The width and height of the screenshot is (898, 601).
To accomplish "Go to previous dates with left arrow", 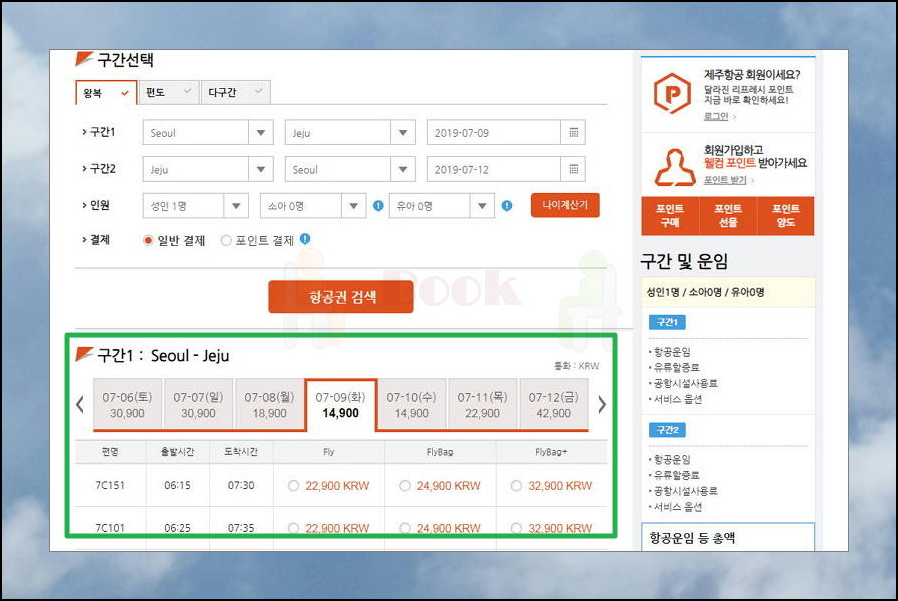I will (80, 404).
